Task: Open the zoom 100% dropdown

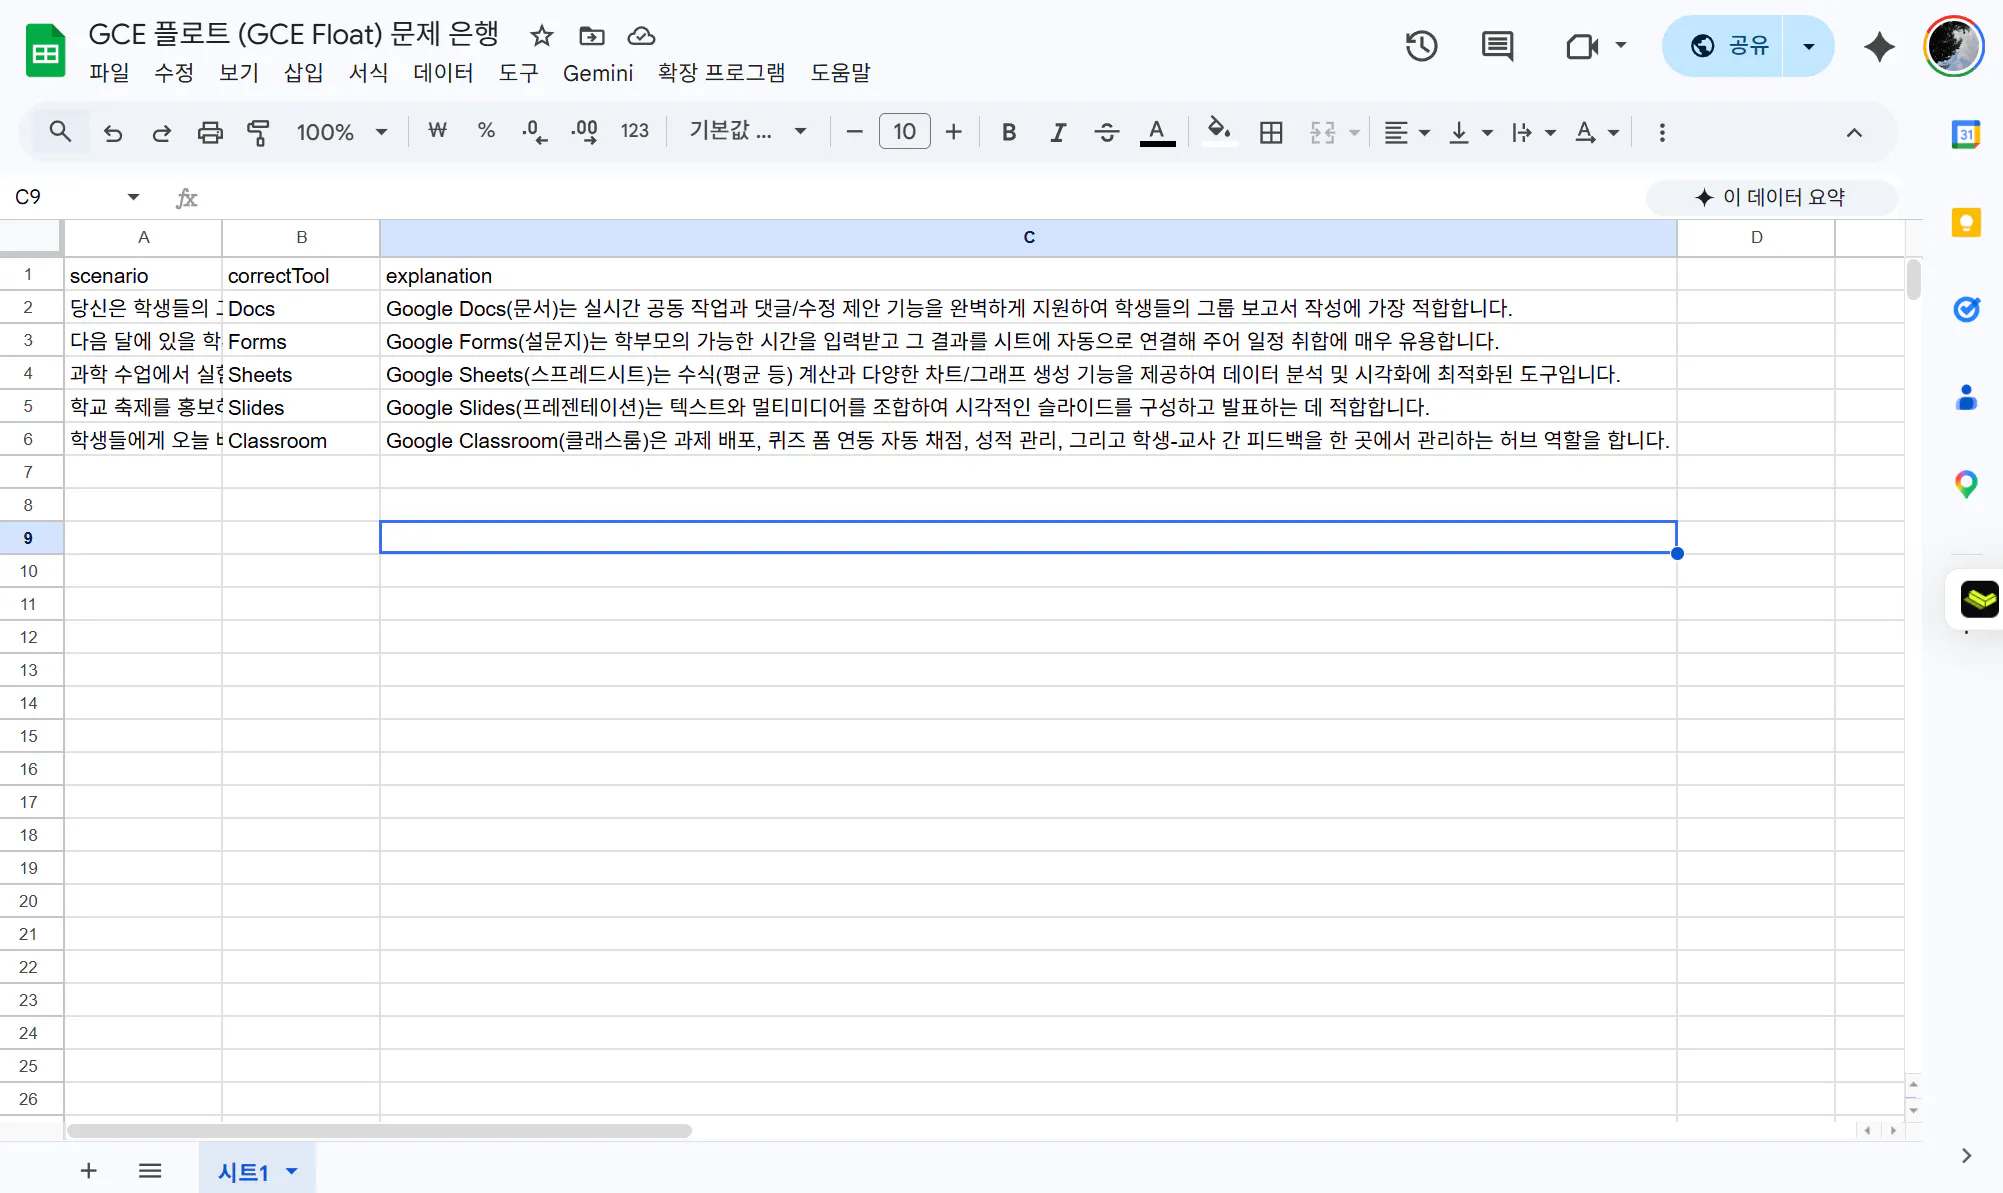Action: [x=341, y=132]
